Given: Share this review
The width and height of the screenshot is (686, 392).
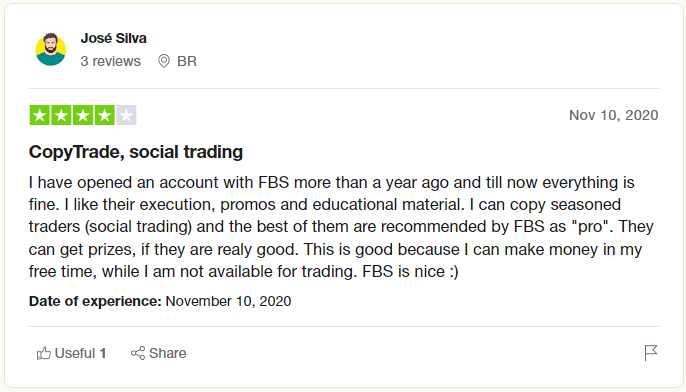Looking at the screenshot, I should point(158,353).
